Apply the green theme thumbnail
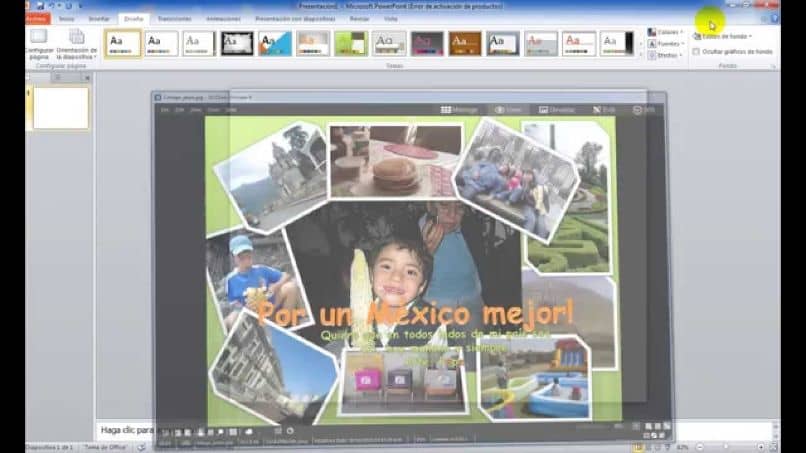The width and height of the screenshot is (806, 453). pos(351,43)
